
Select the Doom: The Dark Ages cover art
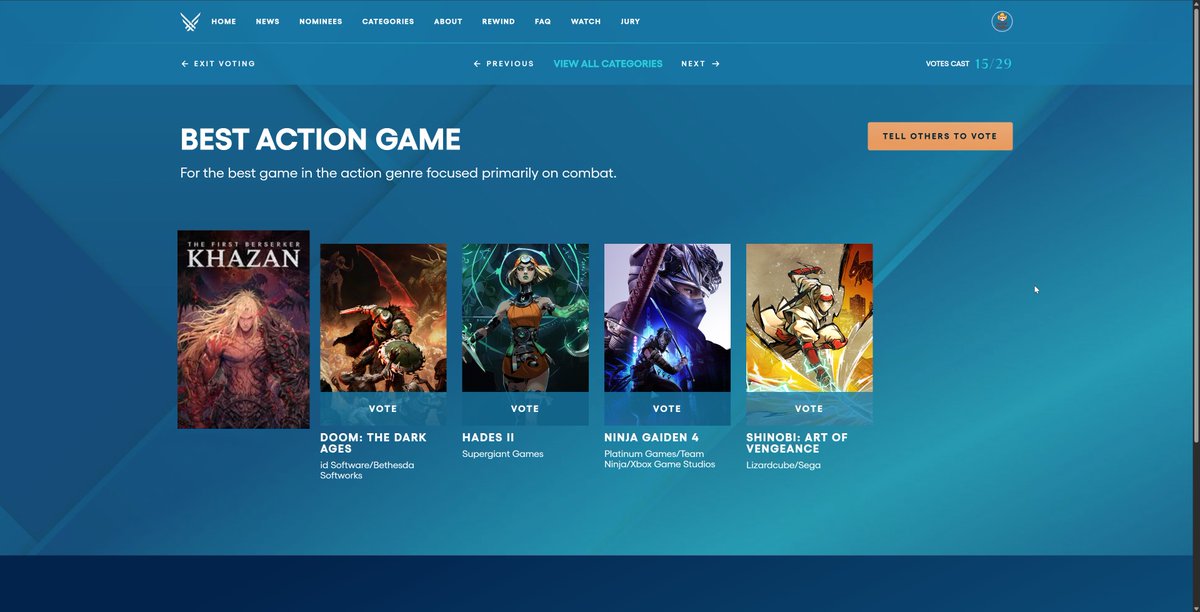click(x=383, y=318)
